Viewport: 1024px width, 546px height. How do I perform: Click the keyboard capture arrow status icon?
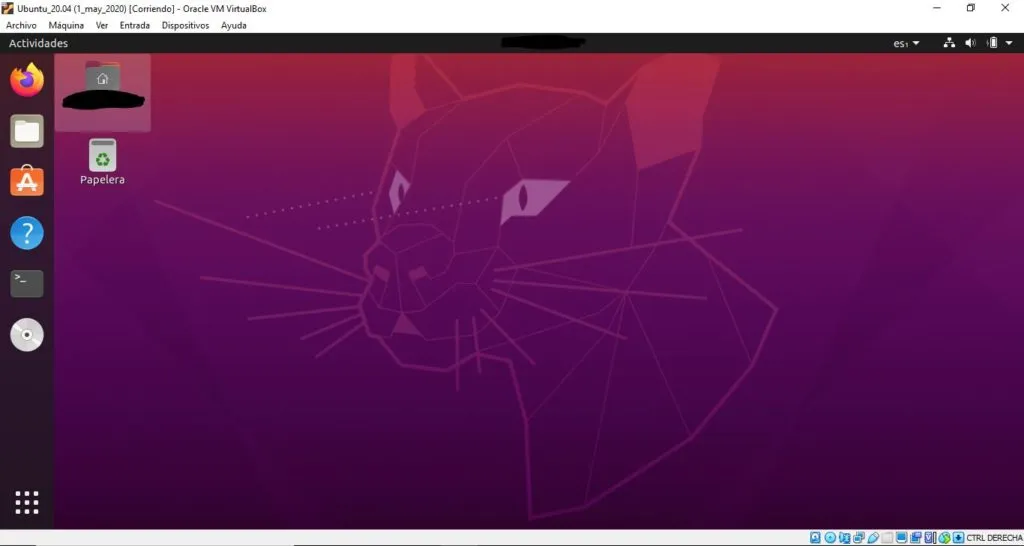pyautogui.click(x=958, y=538)
